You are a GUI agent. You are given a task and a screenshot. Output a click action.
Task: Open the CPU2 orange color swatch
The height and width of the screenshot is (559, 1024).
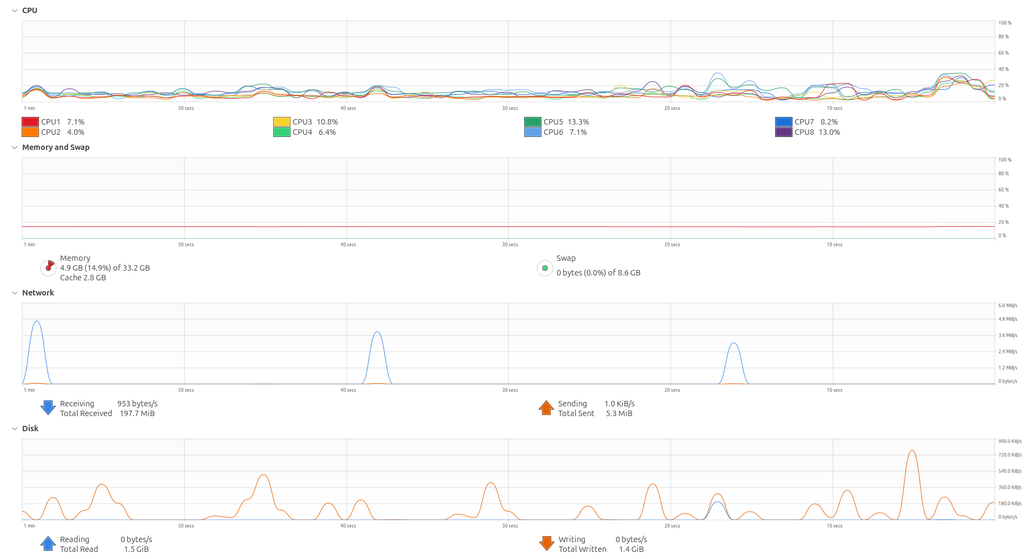pyautogui.click(x=30, y=132)
